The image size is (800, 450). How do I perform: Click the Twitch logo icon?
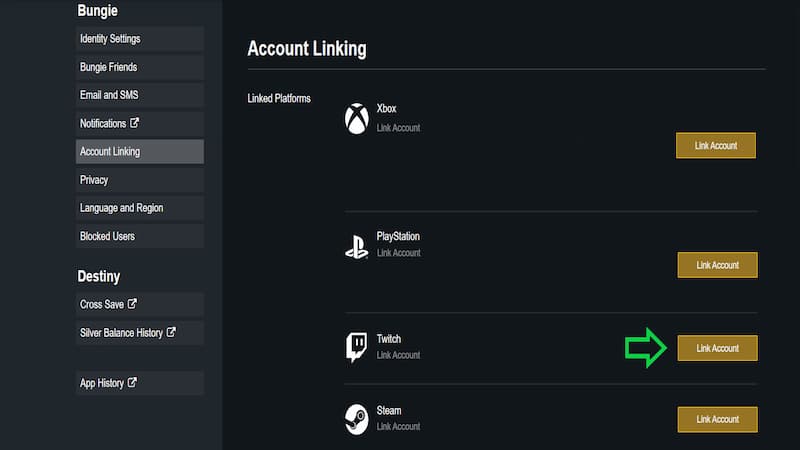point(356,347)
